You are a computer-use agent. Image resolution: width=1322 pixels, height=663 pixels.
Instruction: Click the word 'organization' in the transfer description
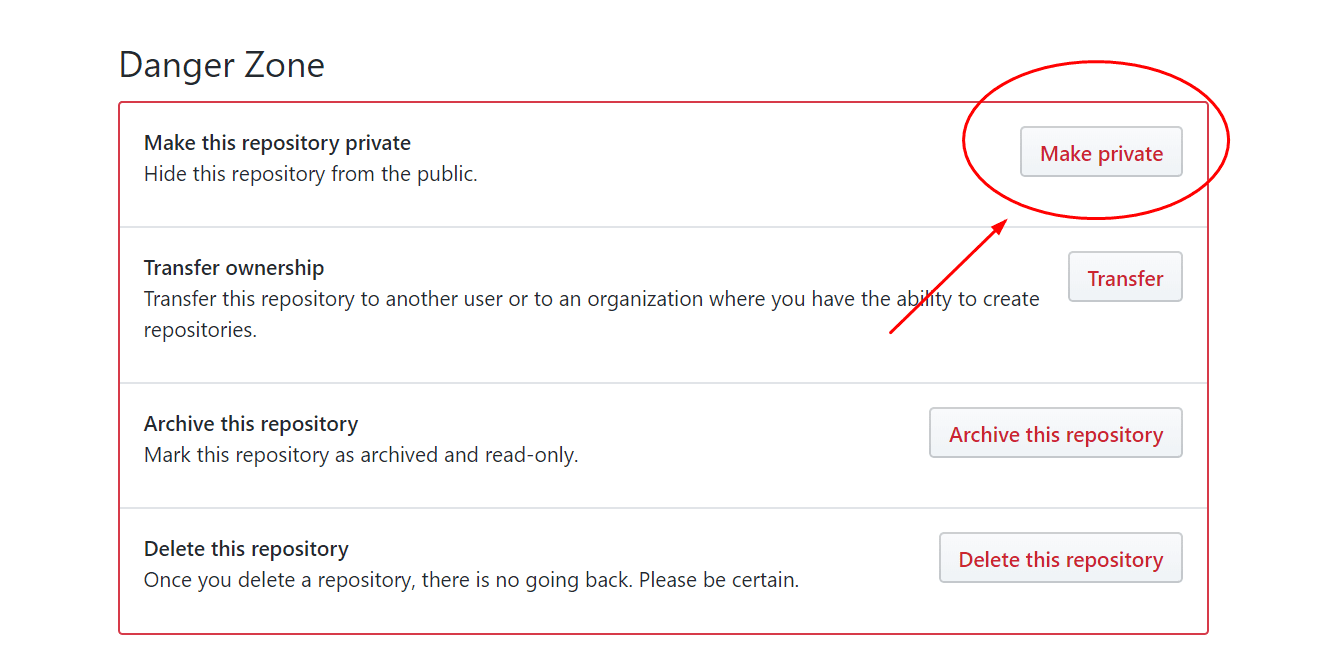pos(644,299)
